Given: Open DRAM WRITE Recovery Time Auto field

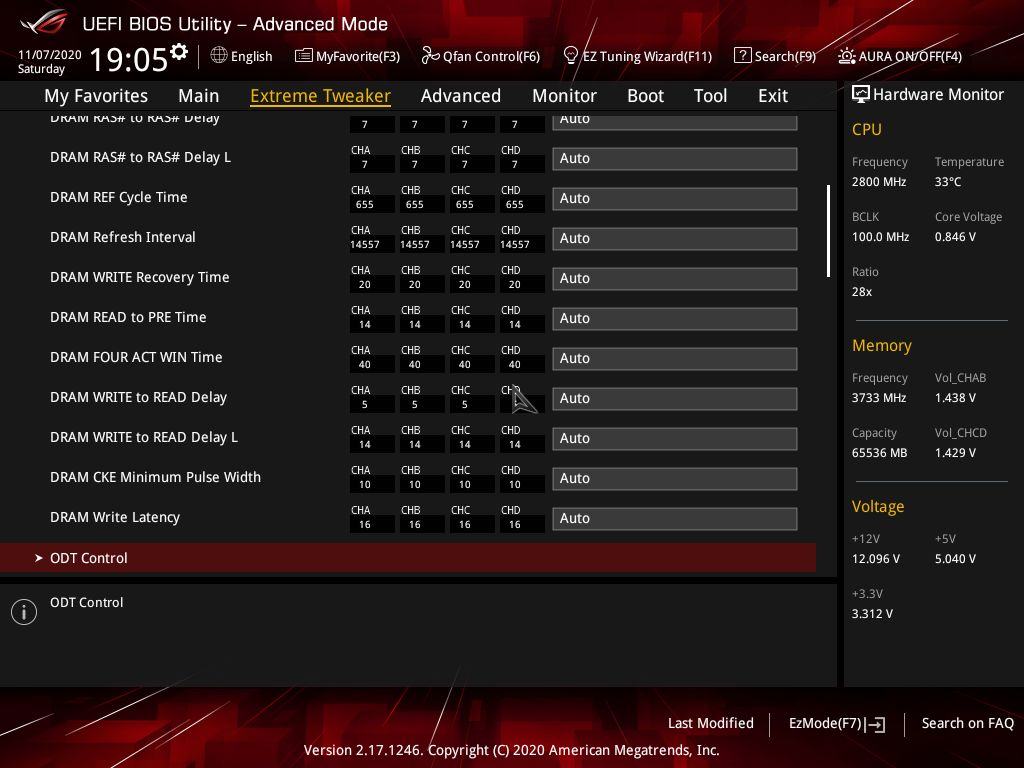Looking at the screenshot, I should tap(675, 278).
